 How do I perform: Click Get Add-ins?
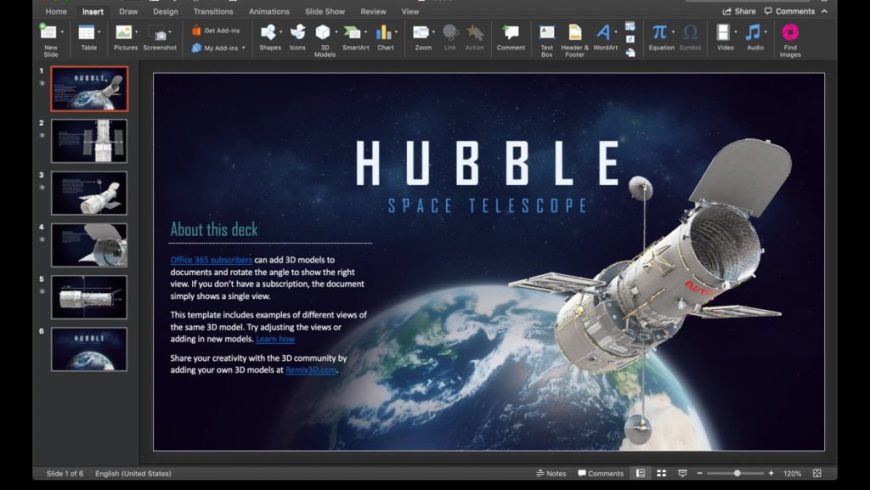pos(215,31)
